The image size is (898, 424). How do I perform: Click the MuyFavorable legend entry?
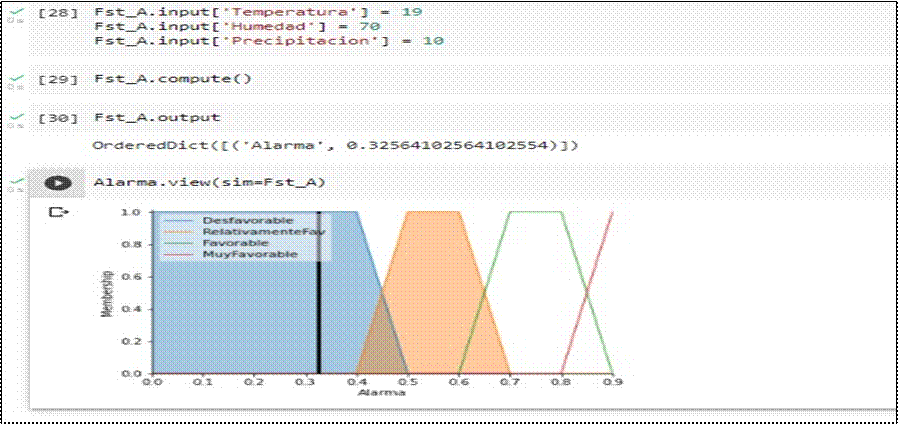[x=249, y=254]
